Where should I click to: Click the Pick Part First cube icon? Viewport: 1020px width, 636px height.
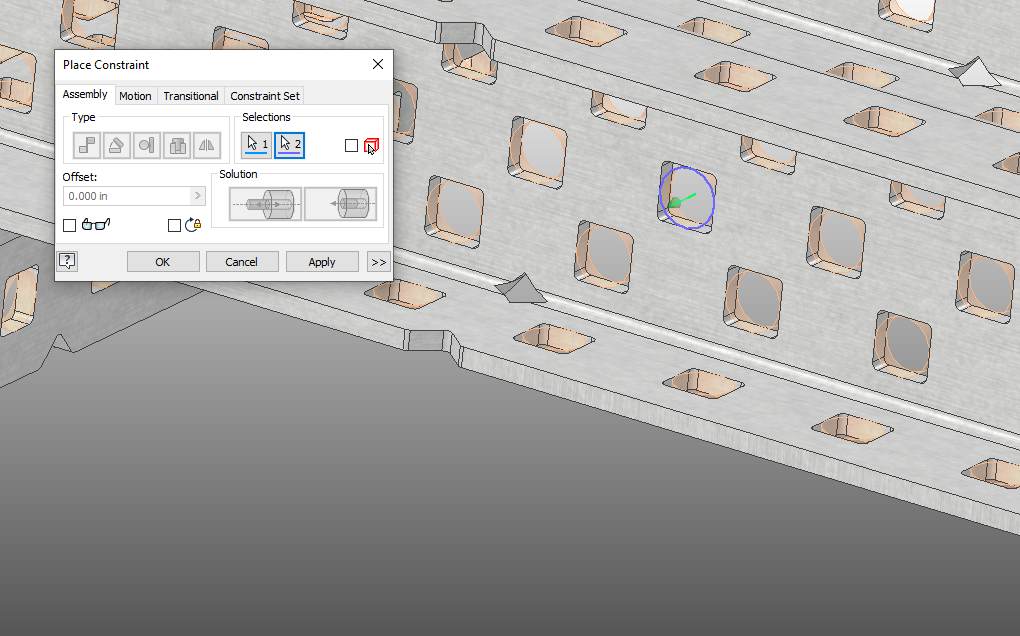371,146
